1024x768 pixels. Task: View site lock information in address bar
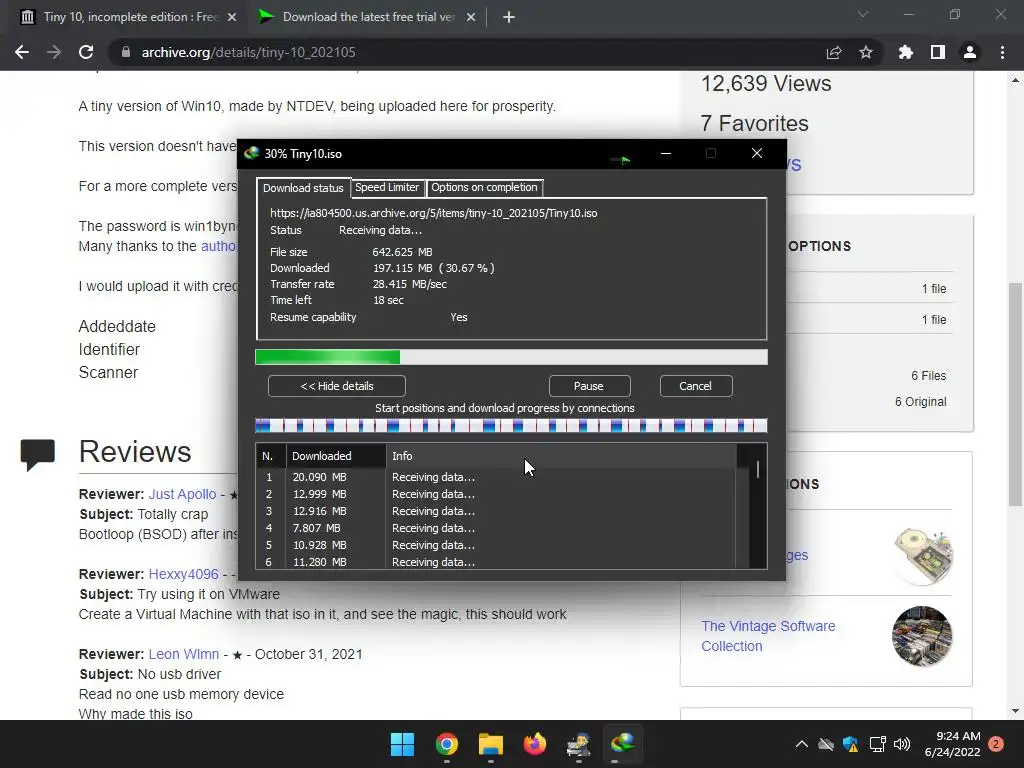point(126,52)
